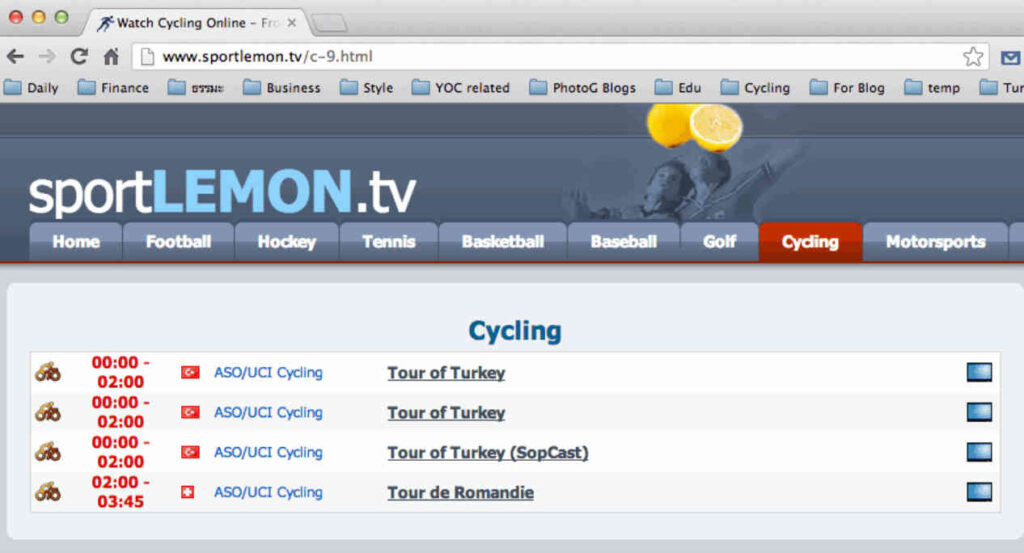The width and height of the screenshot is (1024, 553).
Task: Click the Cycling page heading
Action: 515,331
